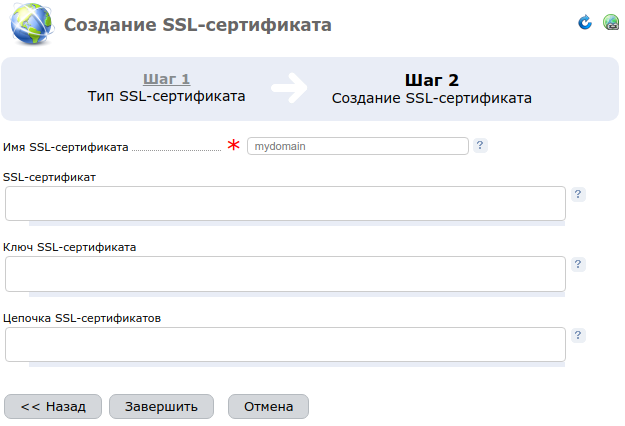This screenshot has height=426, width=625.
Task: Click resize bar under SSL-сертификат textarea
Action: (x=297, y=224)
